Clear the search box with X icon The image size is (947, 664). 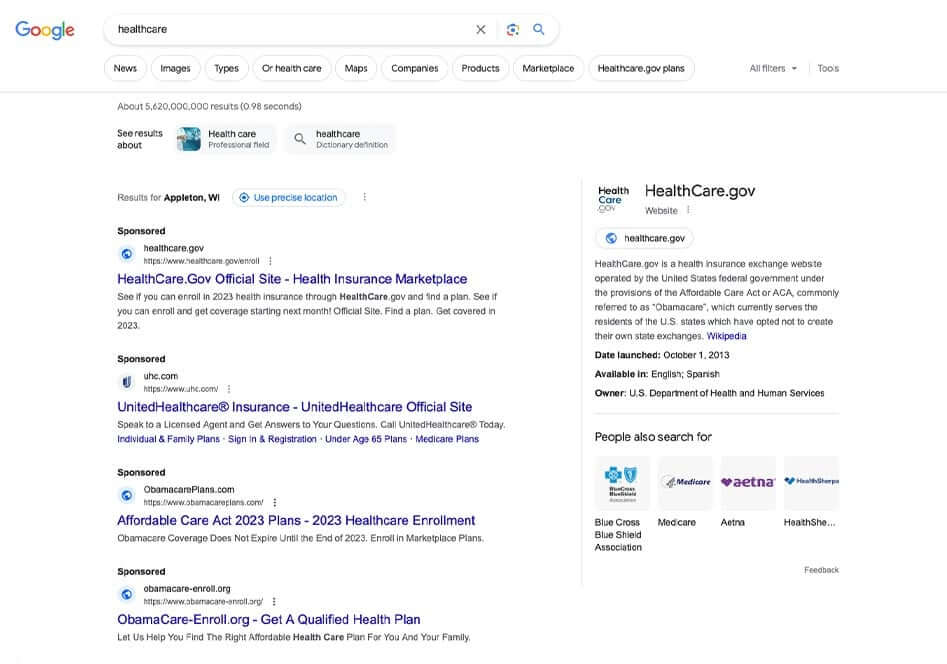[x=481, y=30]
